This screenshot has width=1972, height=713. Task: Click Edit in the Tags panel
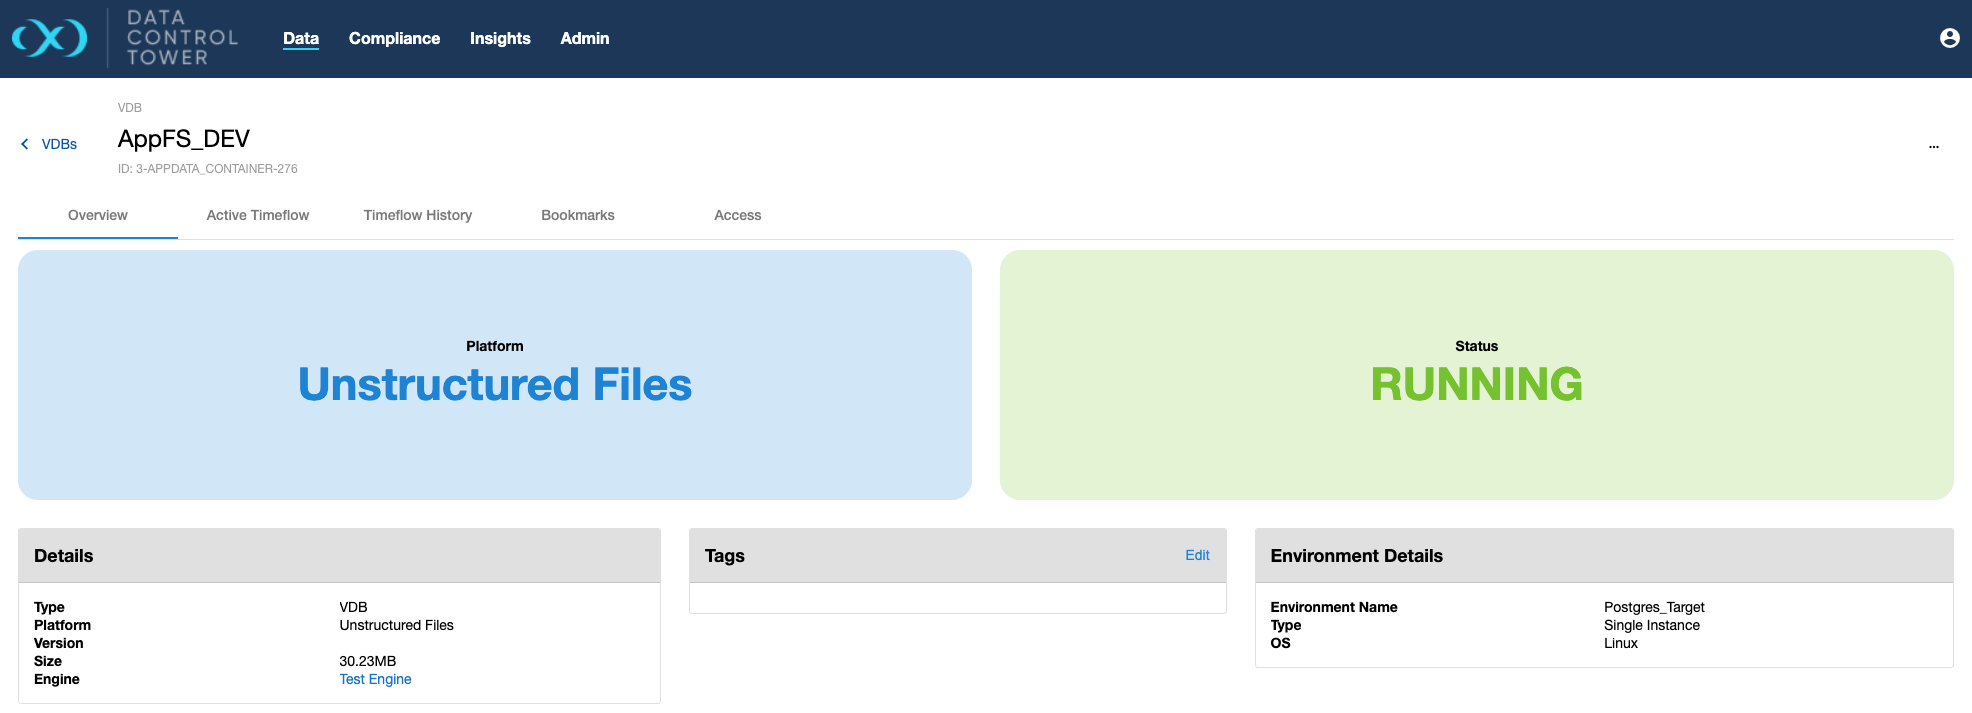click(1196, 555)
